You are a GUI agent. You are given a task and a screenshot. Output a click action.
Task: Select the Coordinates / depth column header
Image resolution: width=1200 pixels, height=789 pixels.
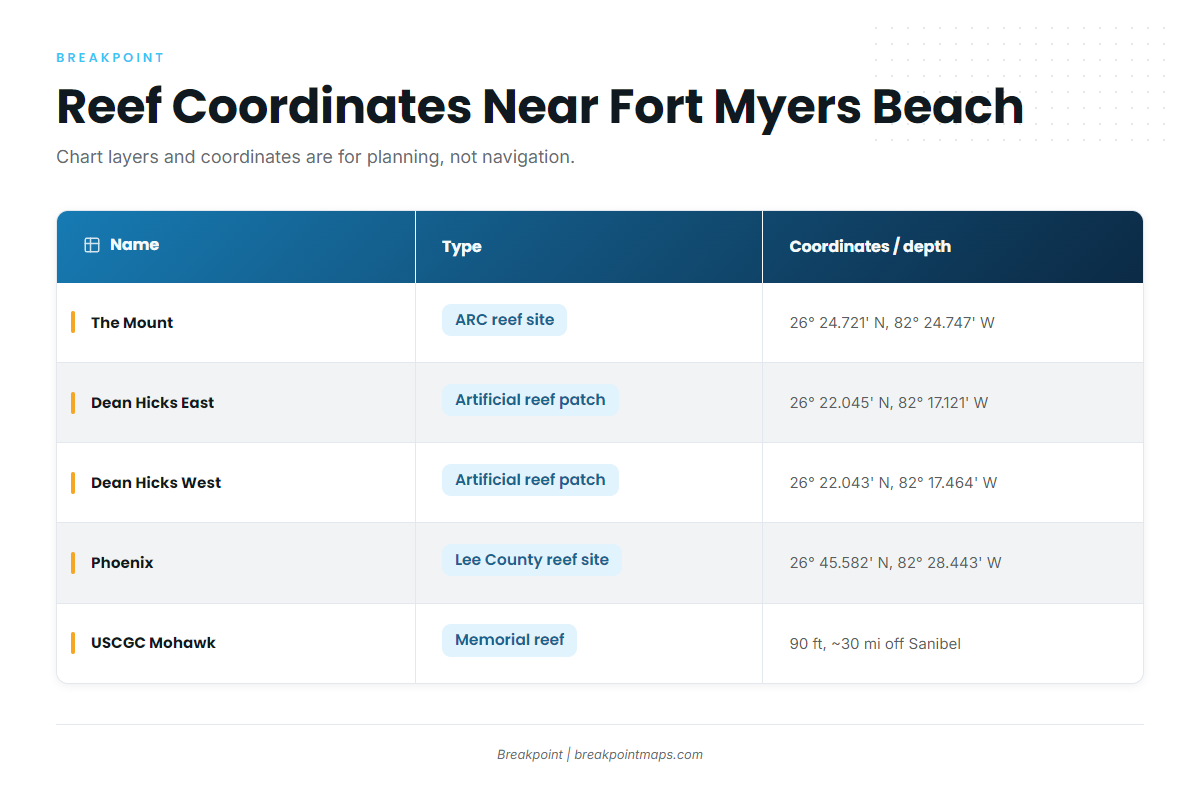click(953, 246)
